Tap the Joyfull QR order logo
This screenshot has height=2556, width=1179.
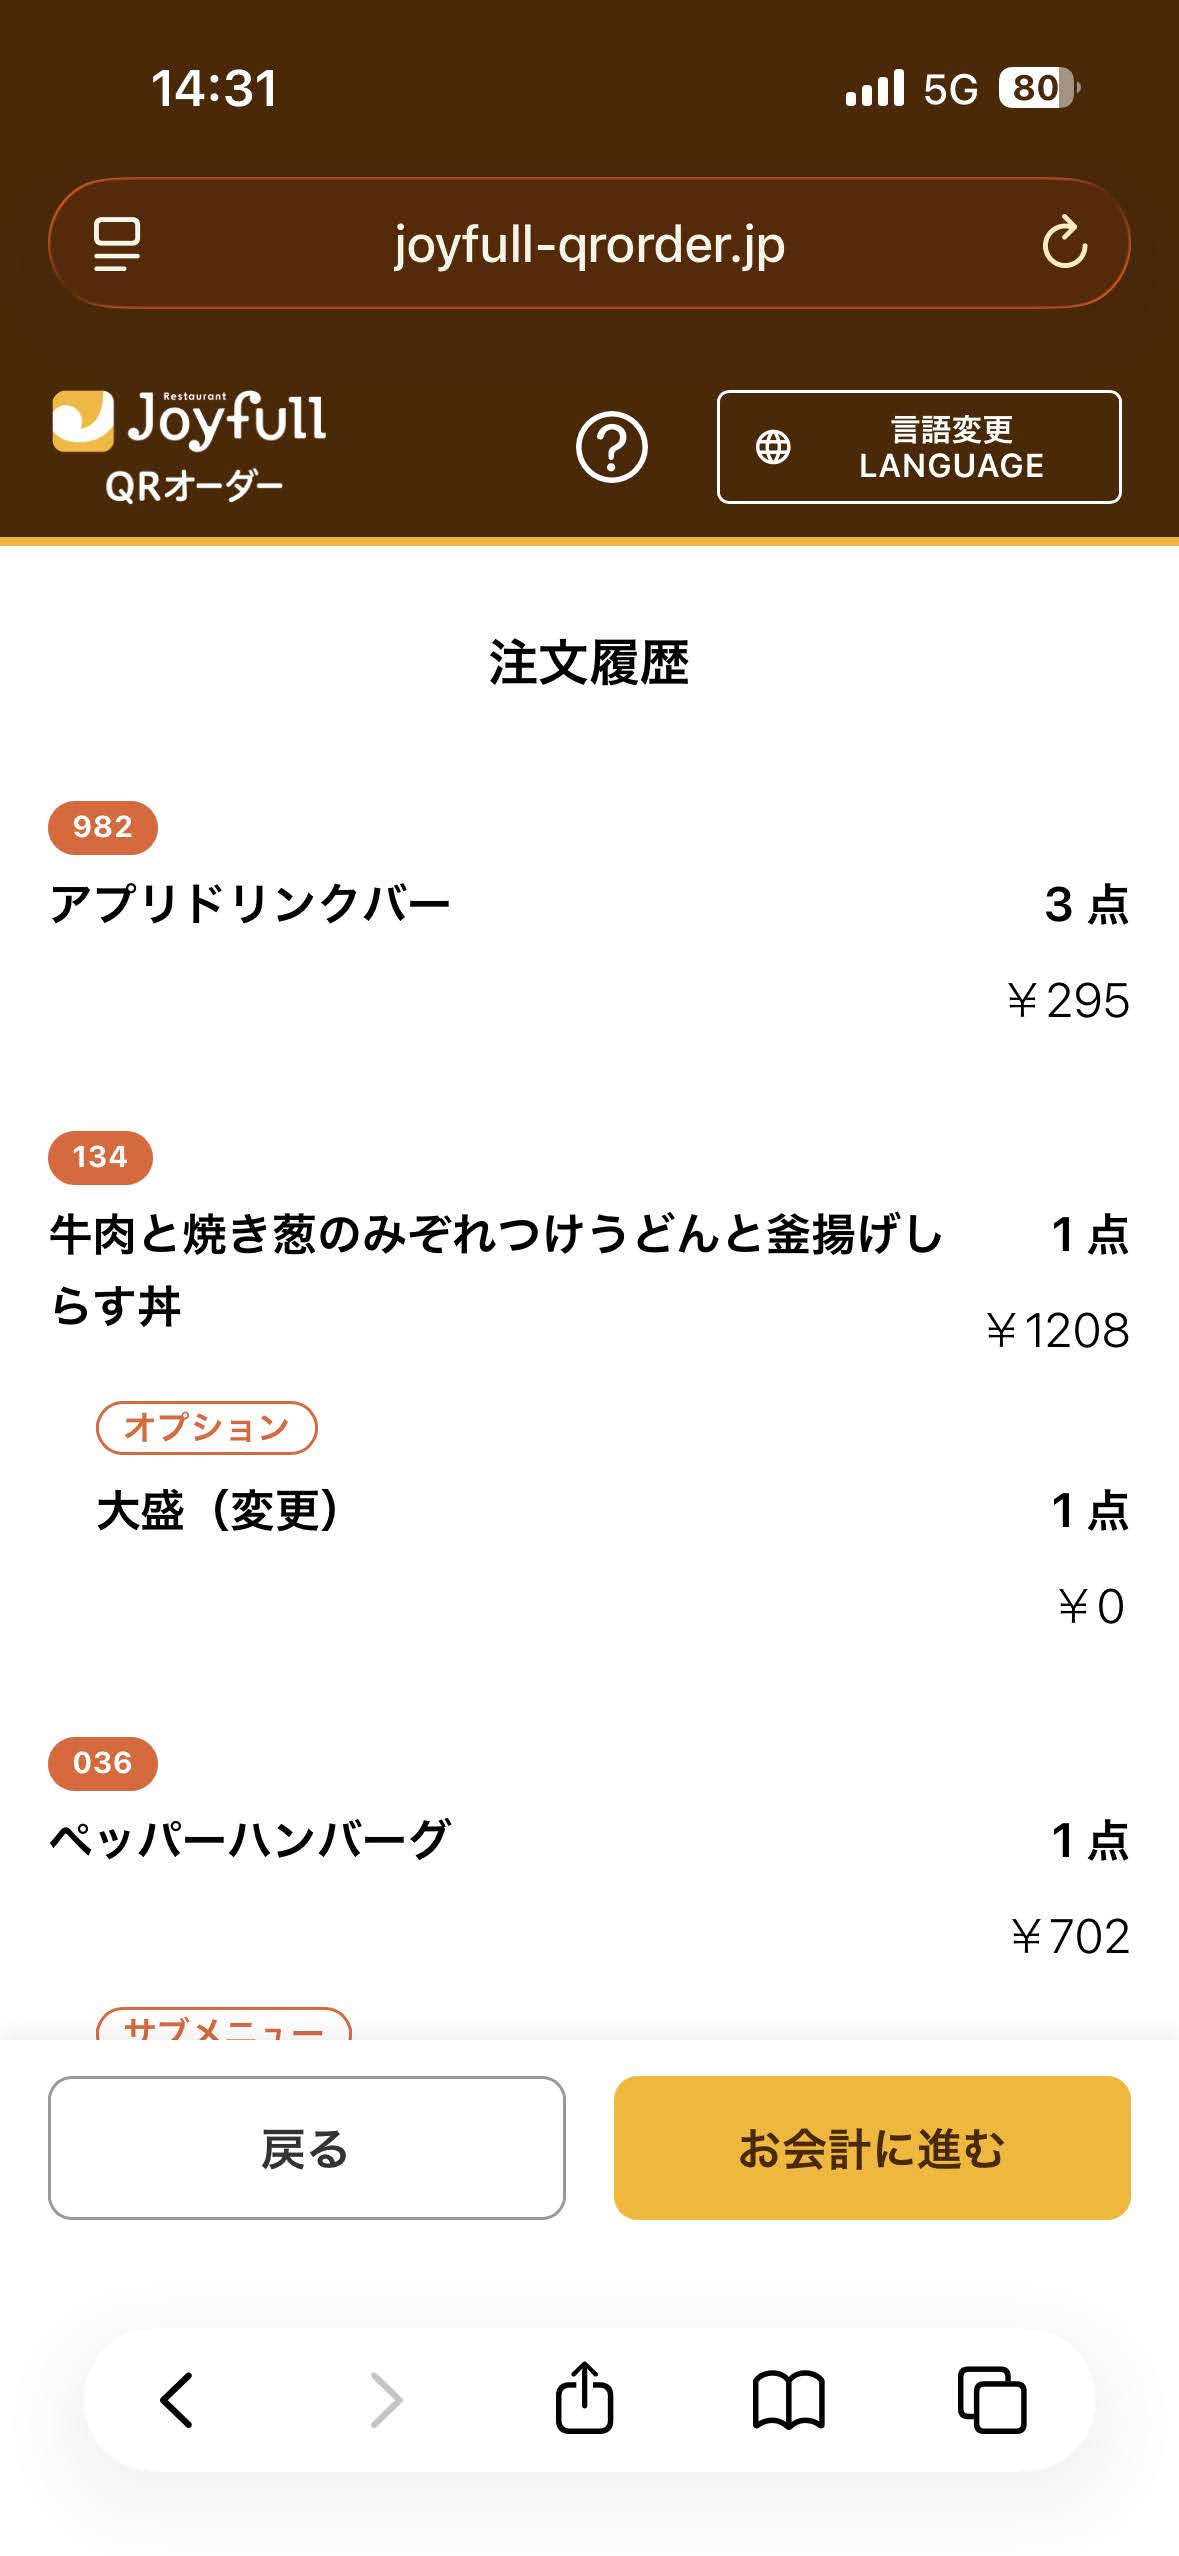click(189, 445)
